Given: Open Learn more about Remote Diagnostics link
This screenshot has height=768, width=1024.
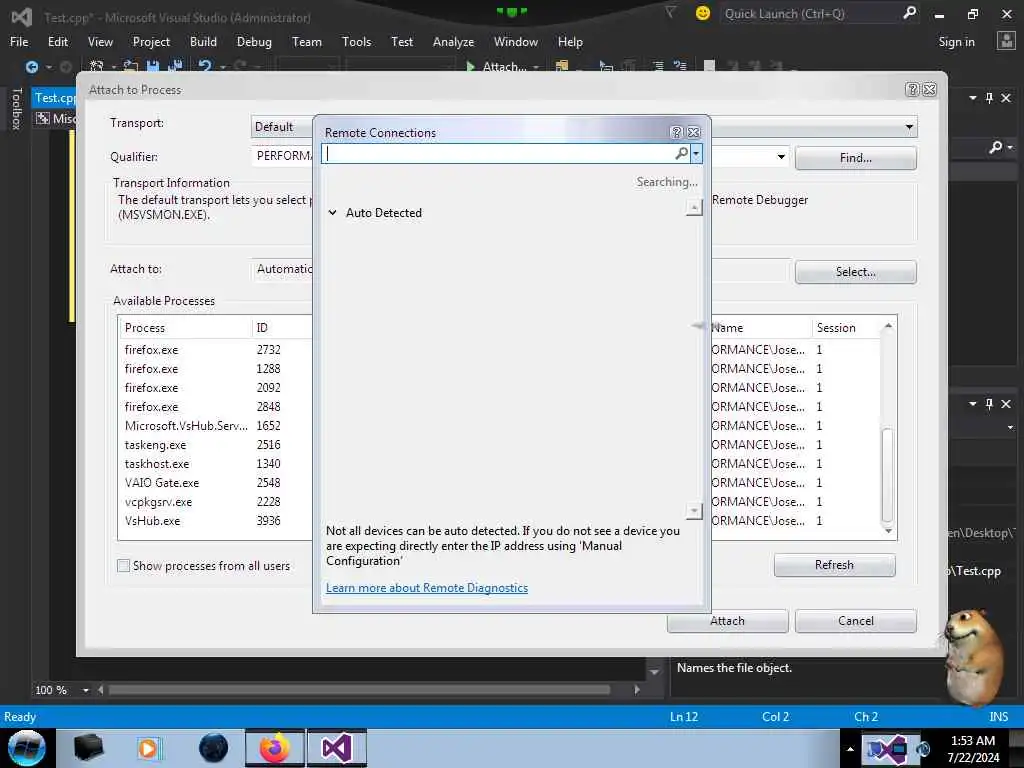Looking at the screenshot, I should [426, 588].
